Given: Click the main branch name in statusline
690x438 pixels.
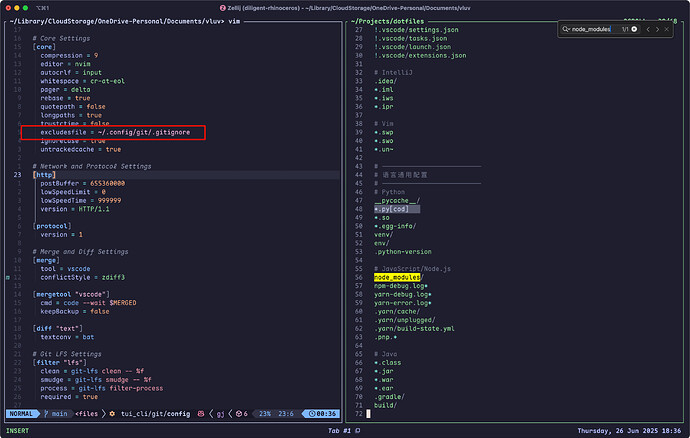Looking at the screenshot, I should click(59, 414).
